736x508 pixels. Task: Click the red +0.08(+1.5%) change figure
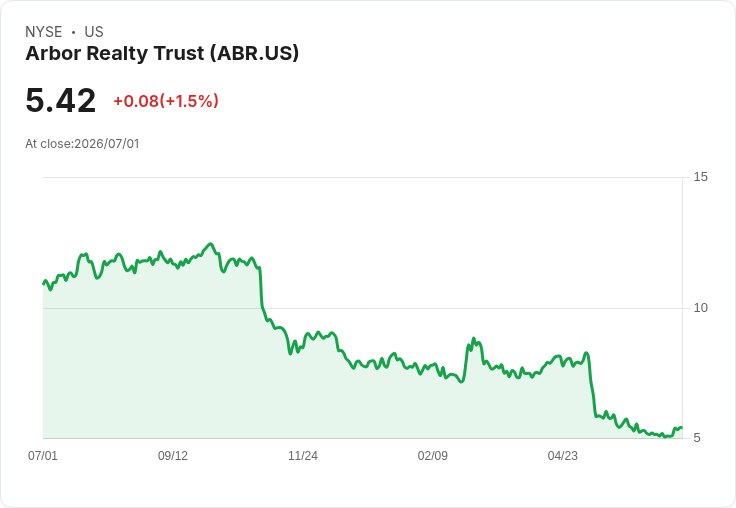[166, 101]
